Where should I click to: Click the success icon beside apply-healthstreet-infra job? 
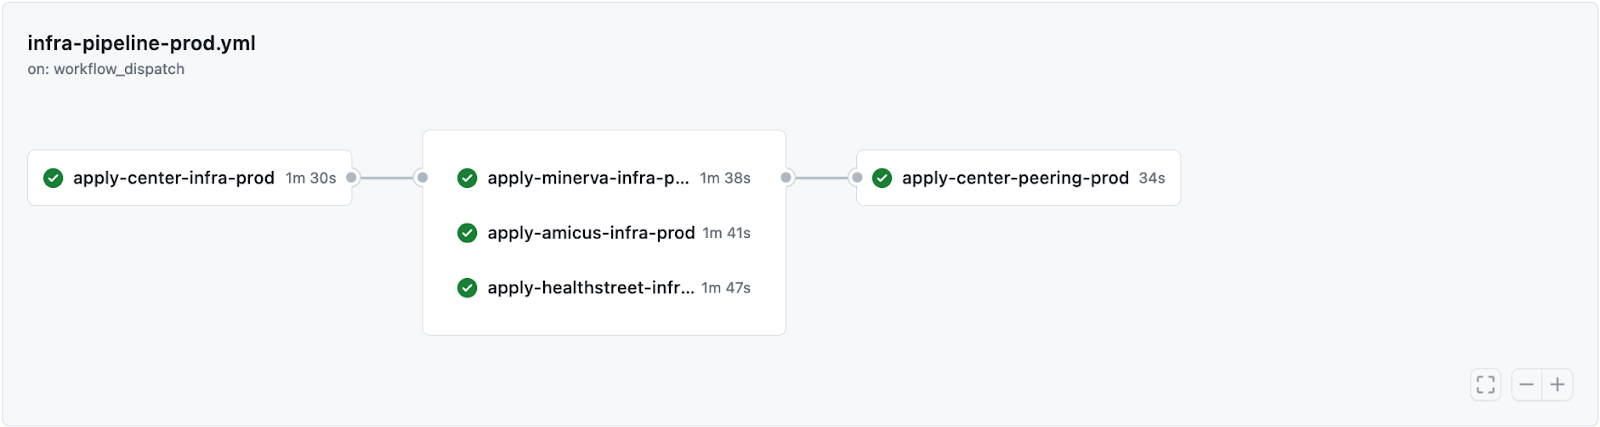467,288
